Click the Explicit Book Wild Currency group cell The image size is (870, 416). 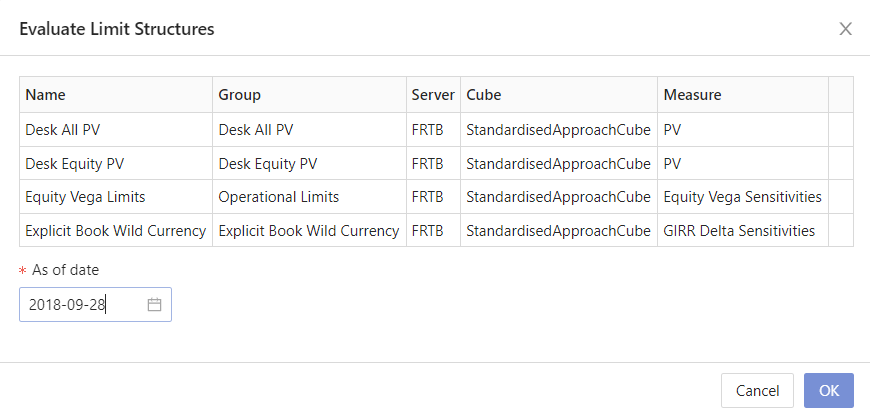(308, 230)
